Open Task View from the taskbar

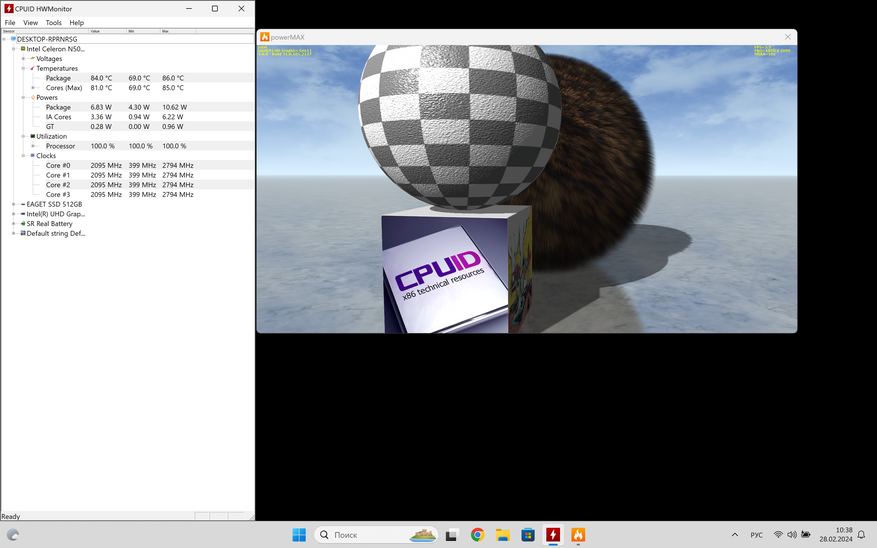[452, 535]
